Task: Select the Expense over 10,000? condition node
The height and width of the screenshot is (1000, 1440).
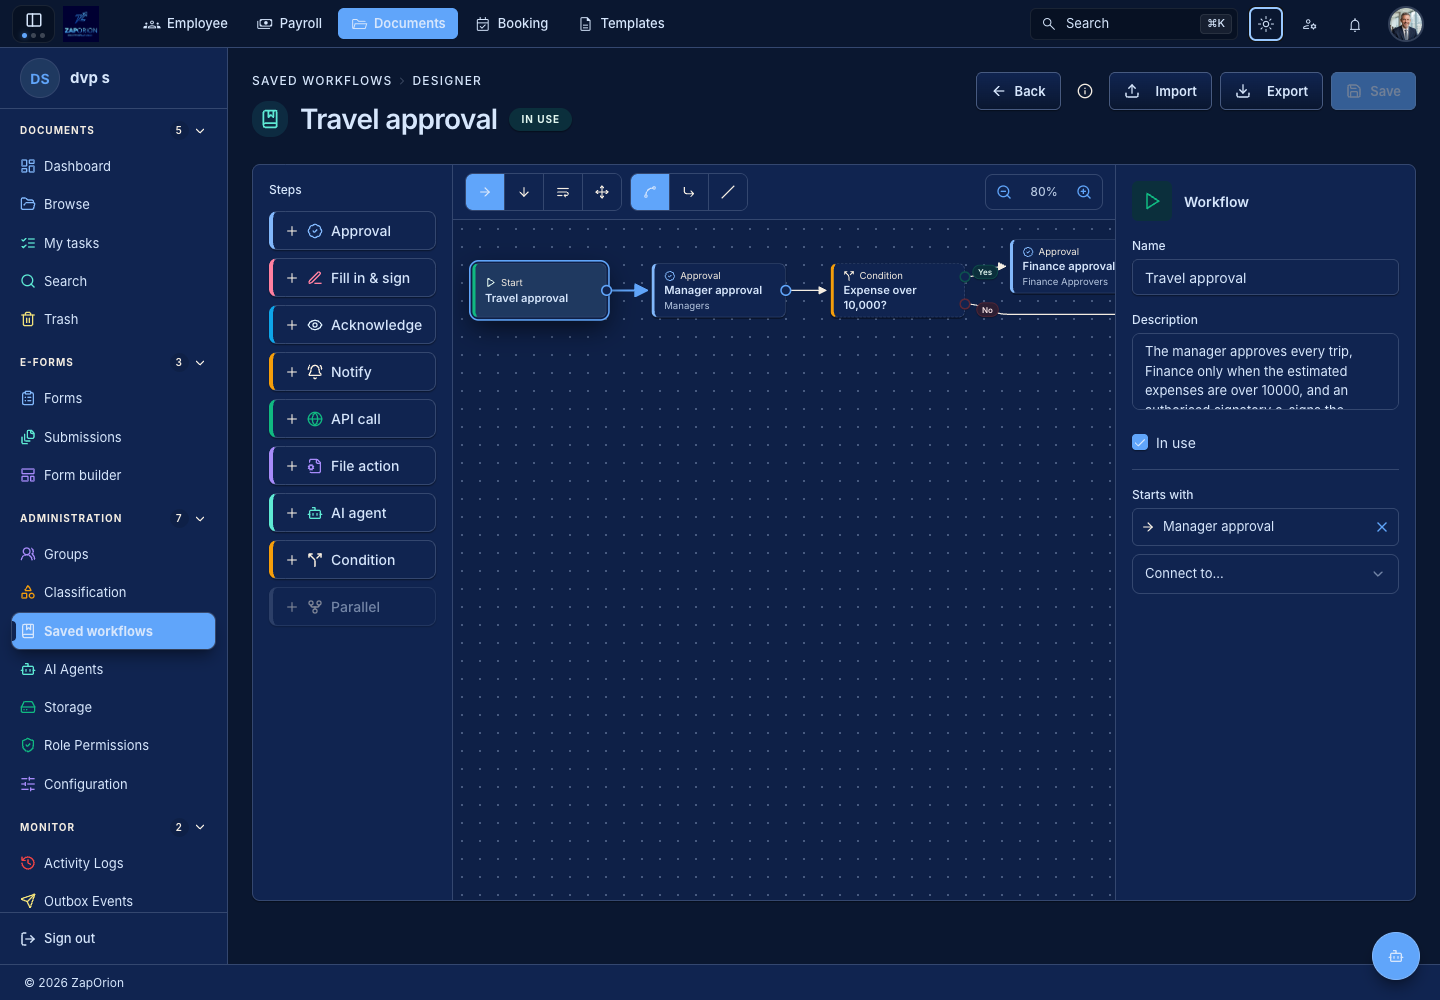Action: (897, 290)
